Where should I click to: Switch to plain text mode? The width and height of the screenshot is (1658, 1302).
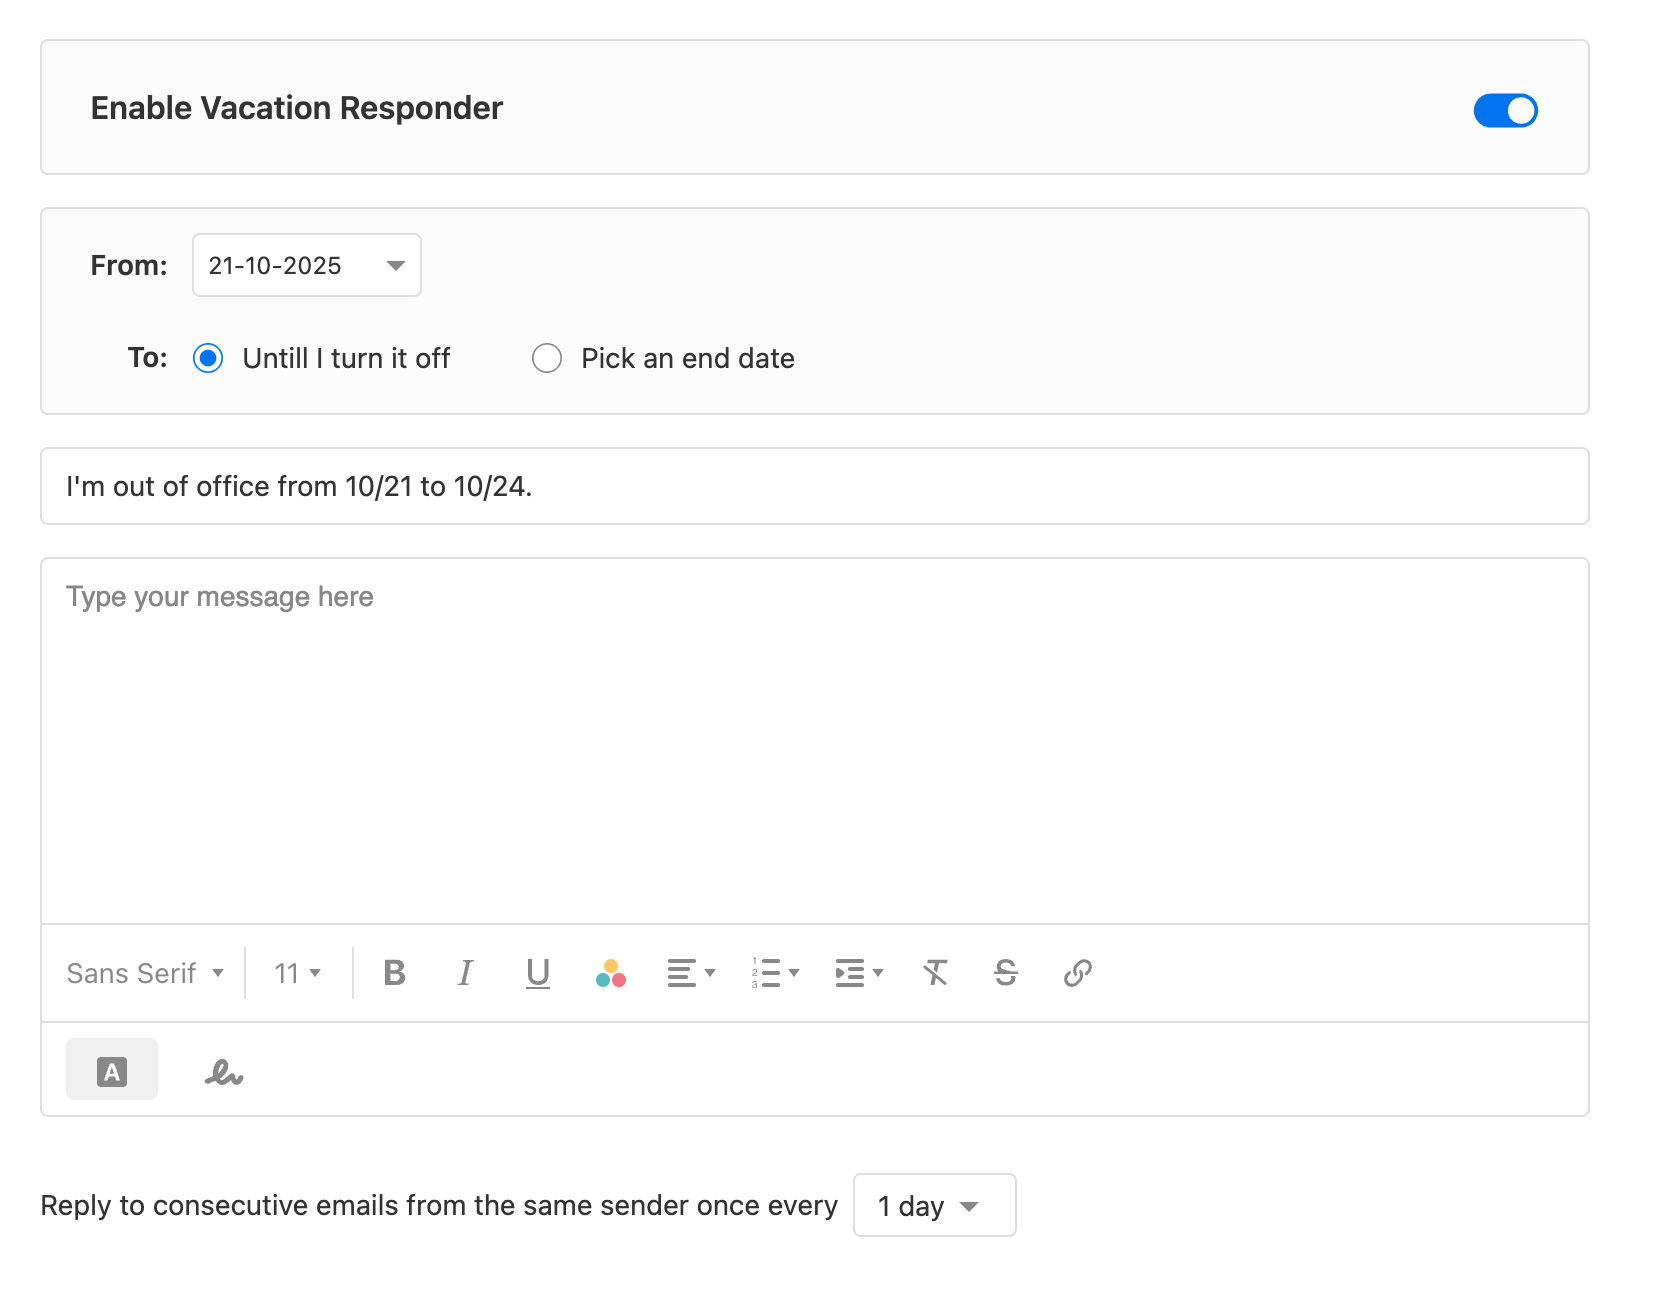click(x=111, y=1069)
